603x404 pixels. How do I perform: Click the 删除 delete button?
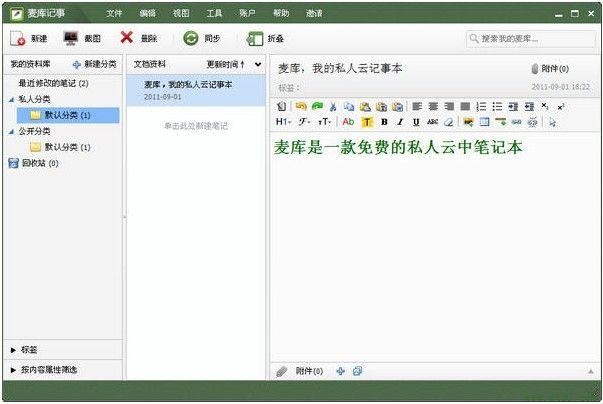138,38
